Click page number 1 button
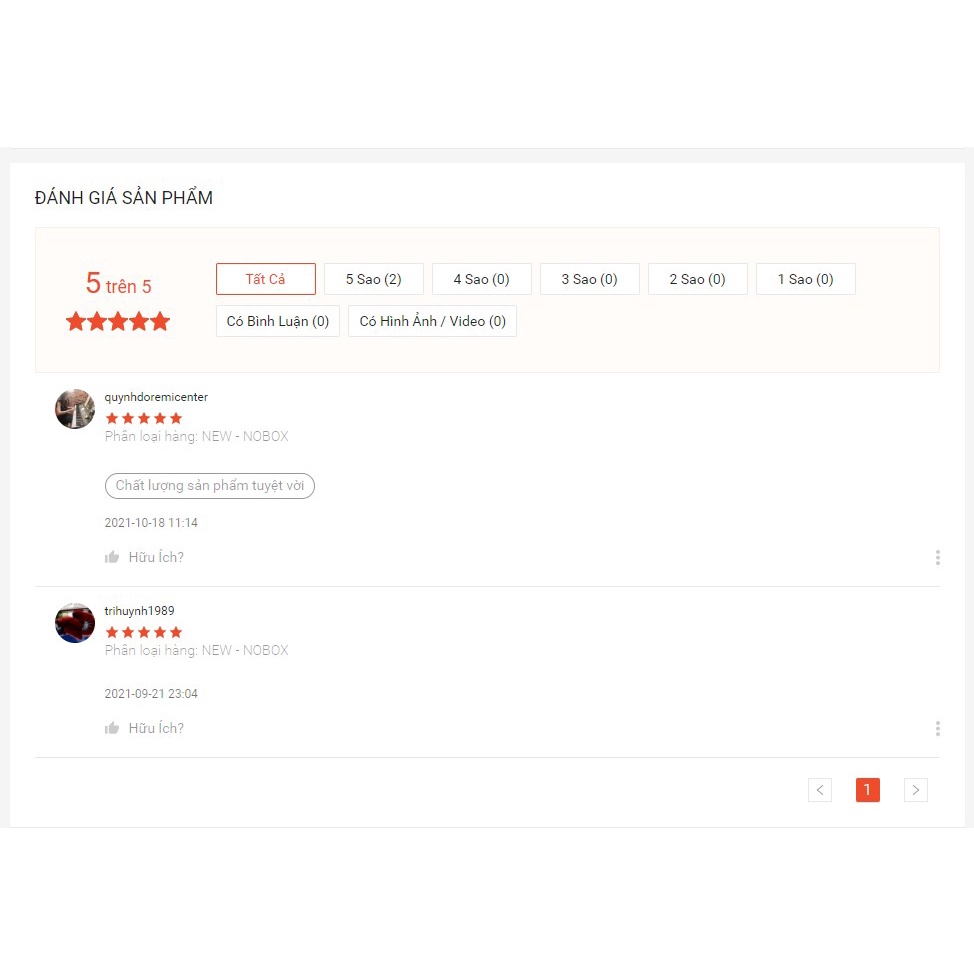Screen dimensions: 974x974 click(x=868, y=790)
